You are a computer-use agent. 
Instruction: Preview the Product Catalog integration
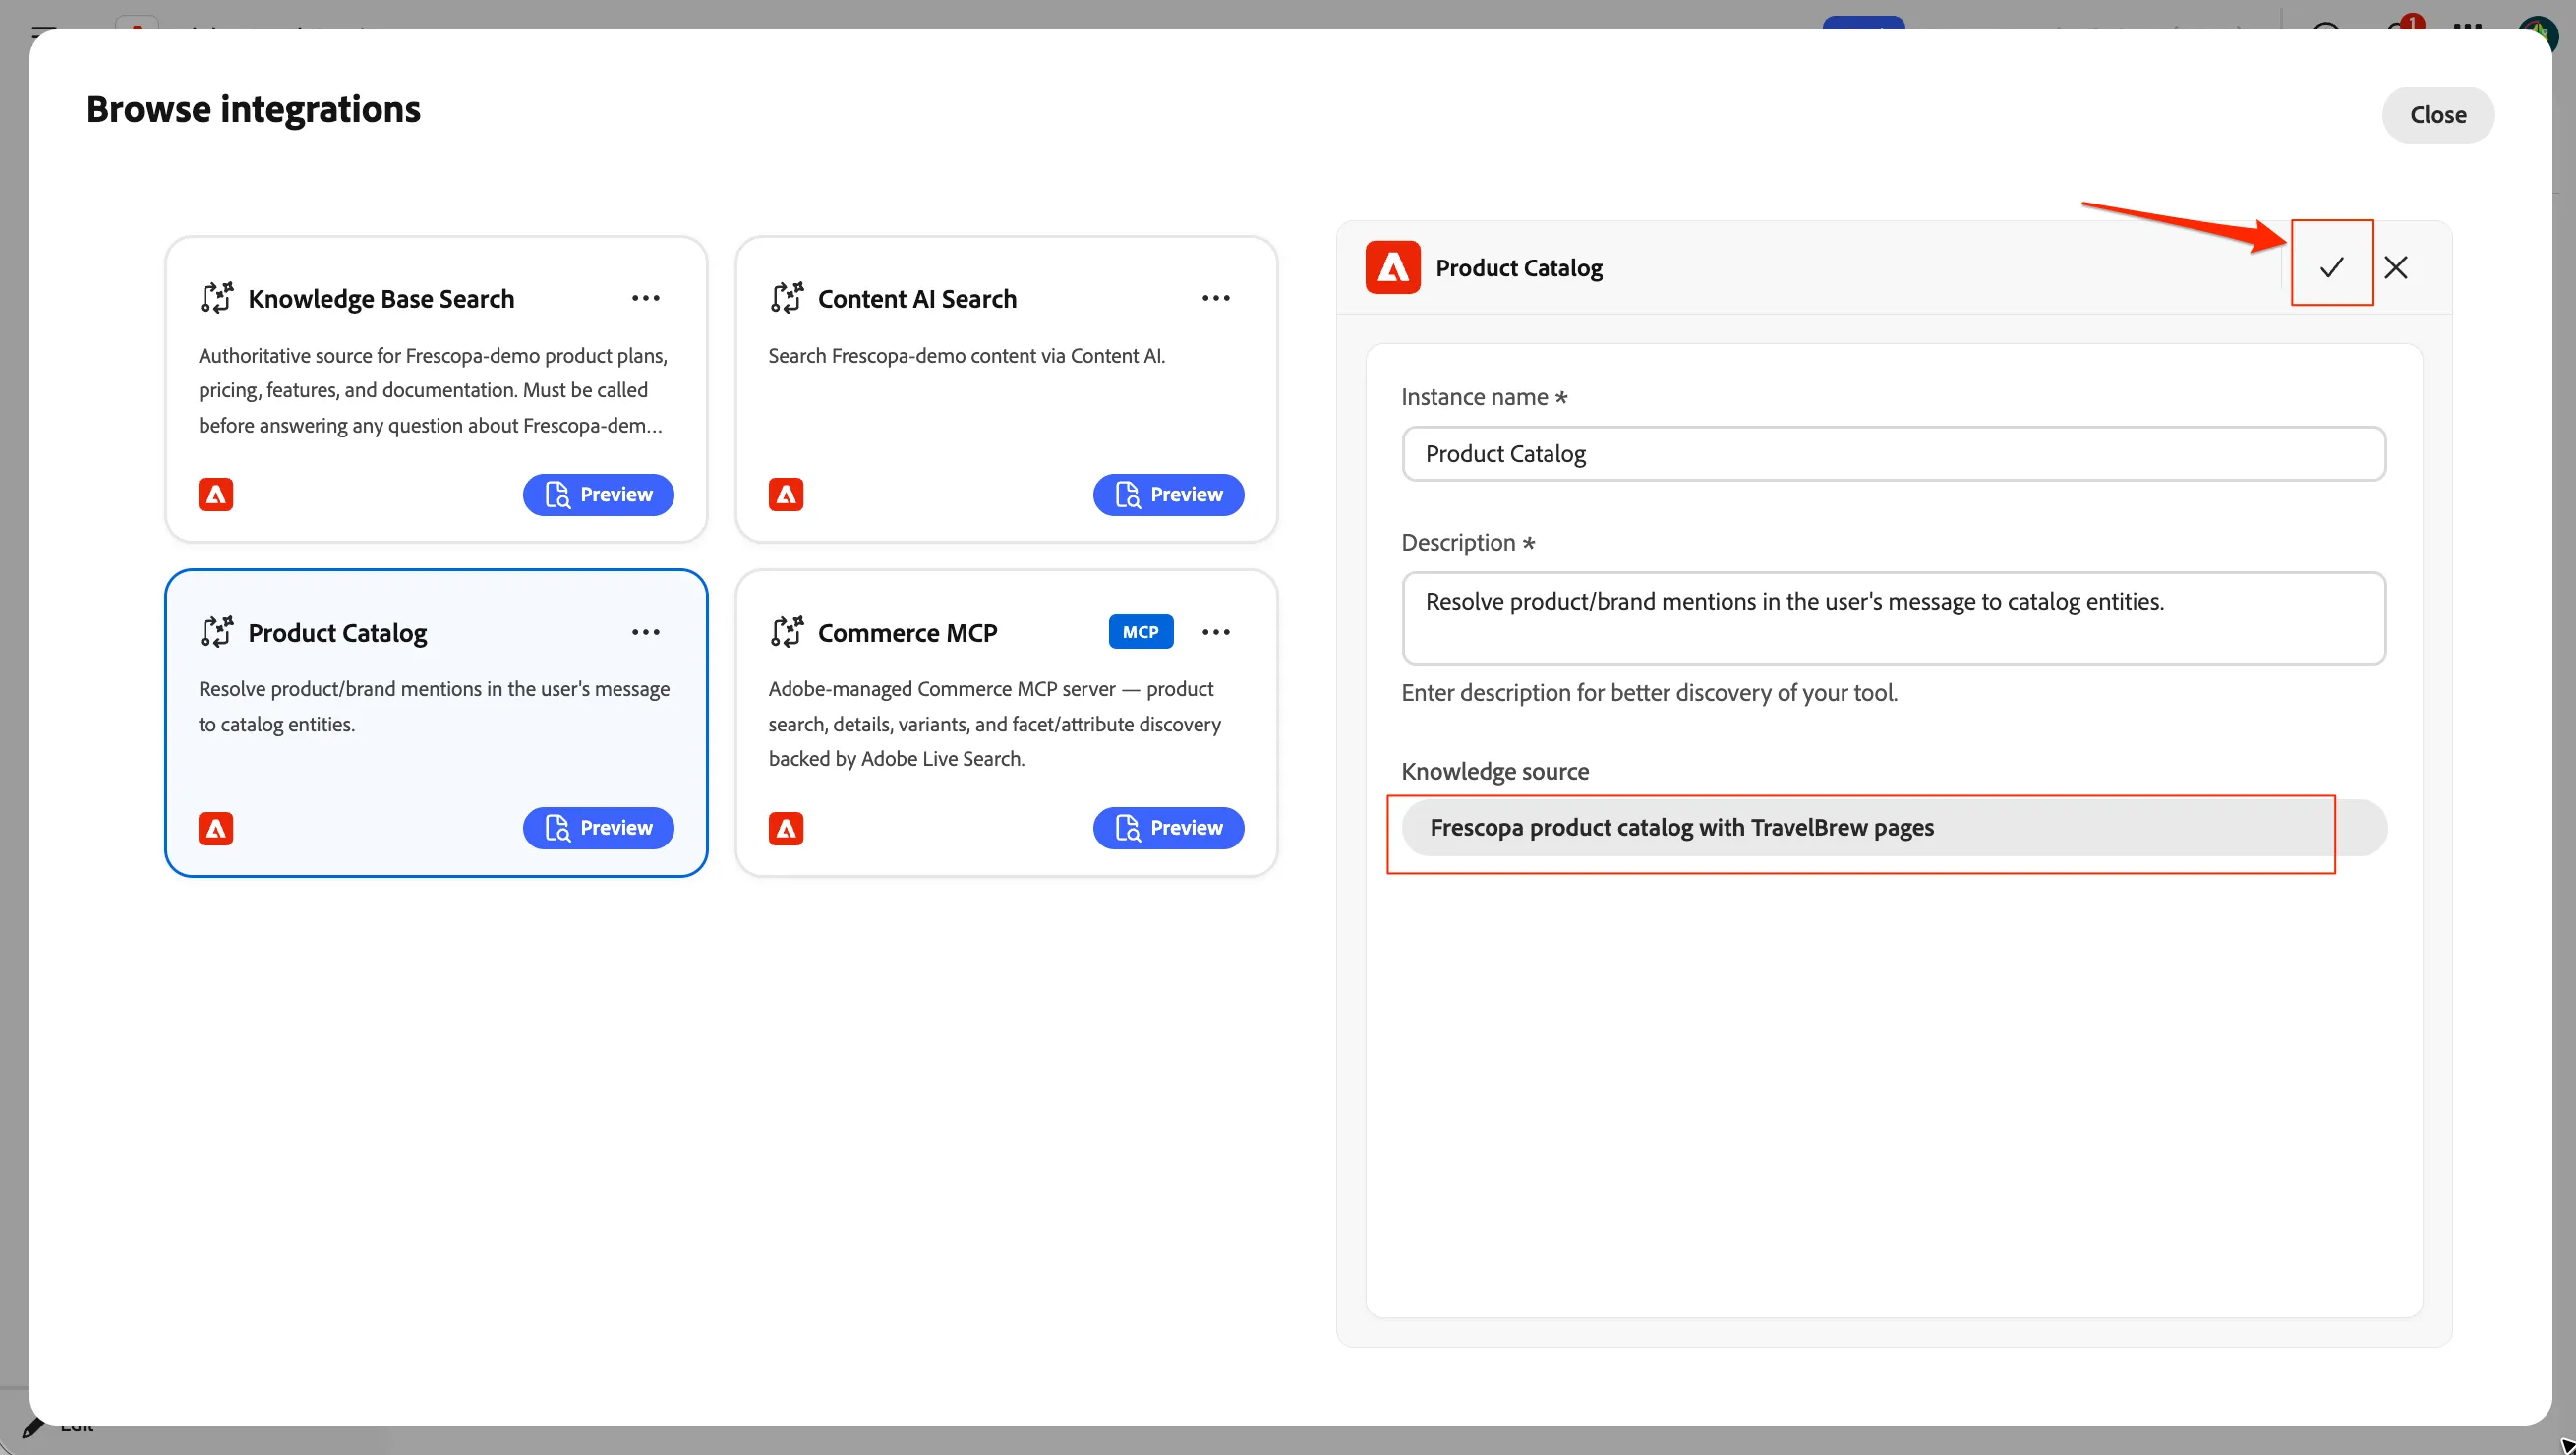[x=598, y=828]
